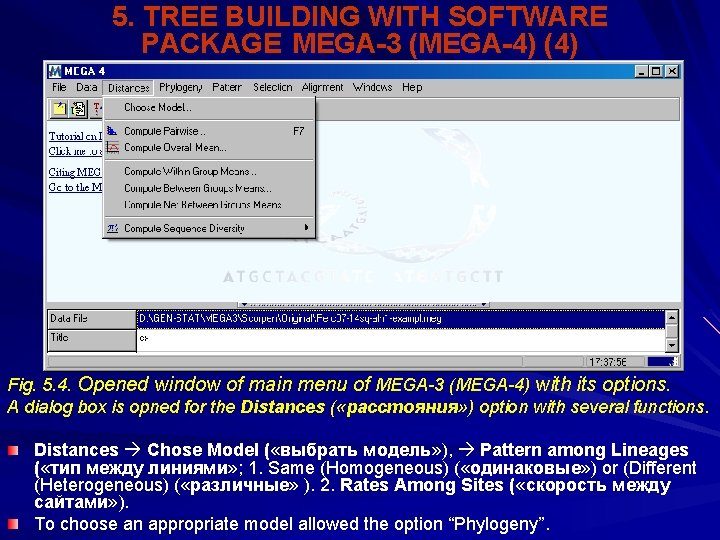720x540 pixels.
Task: Click the yellow note toolbar icon
Action: coord(59,109)
